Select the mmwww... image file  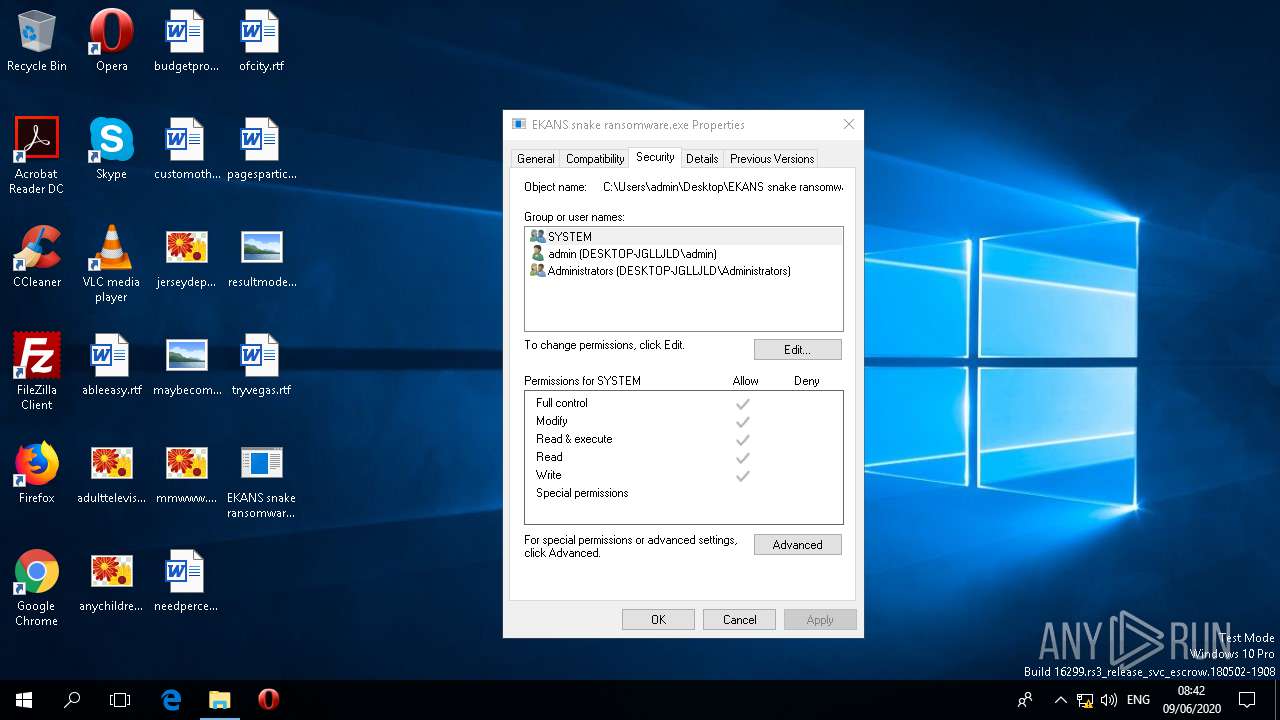[x=186, y=473]
